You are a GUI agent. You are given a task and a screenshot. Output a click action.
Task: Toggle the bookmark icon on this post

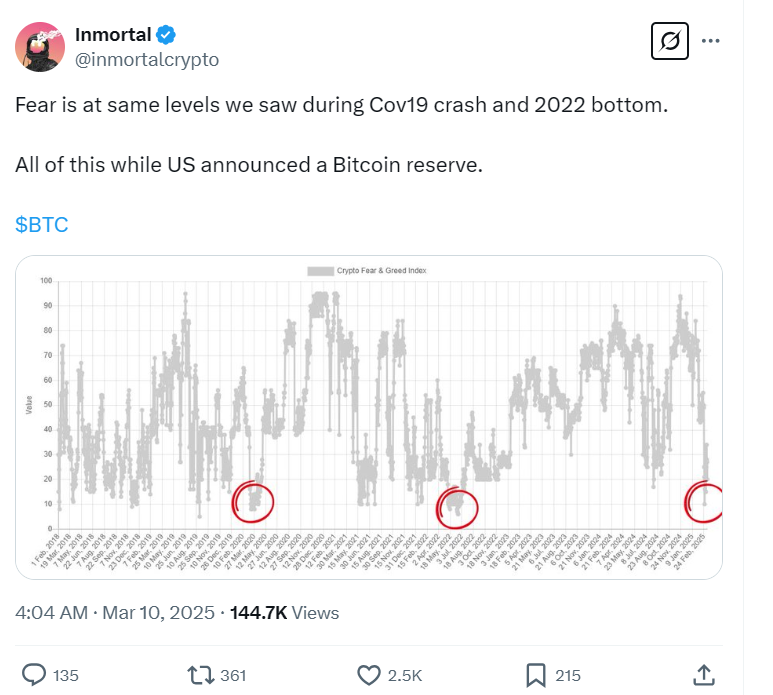[535, 674]
